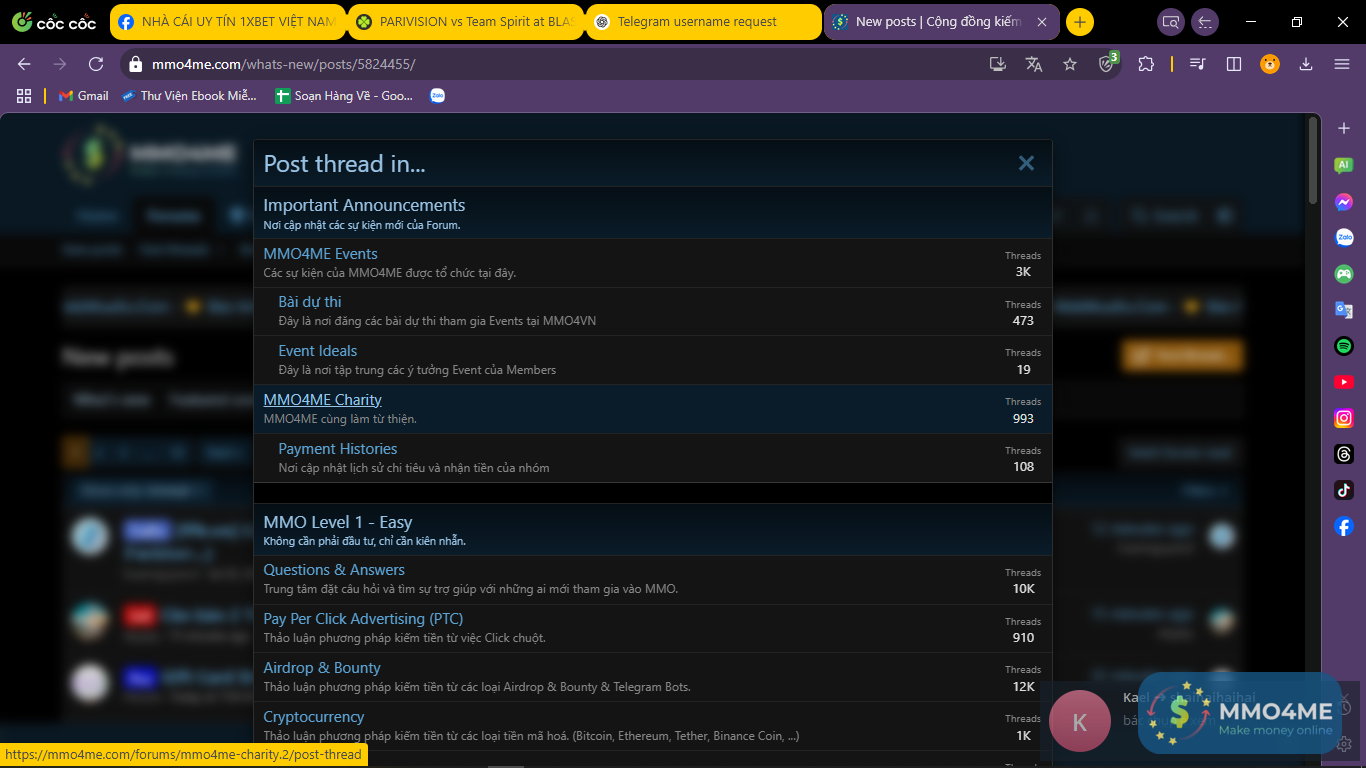The height and width of the screenshot is (768, 1366).
Task: Select the Airdrop & Bounty forum
Action: 322,668
